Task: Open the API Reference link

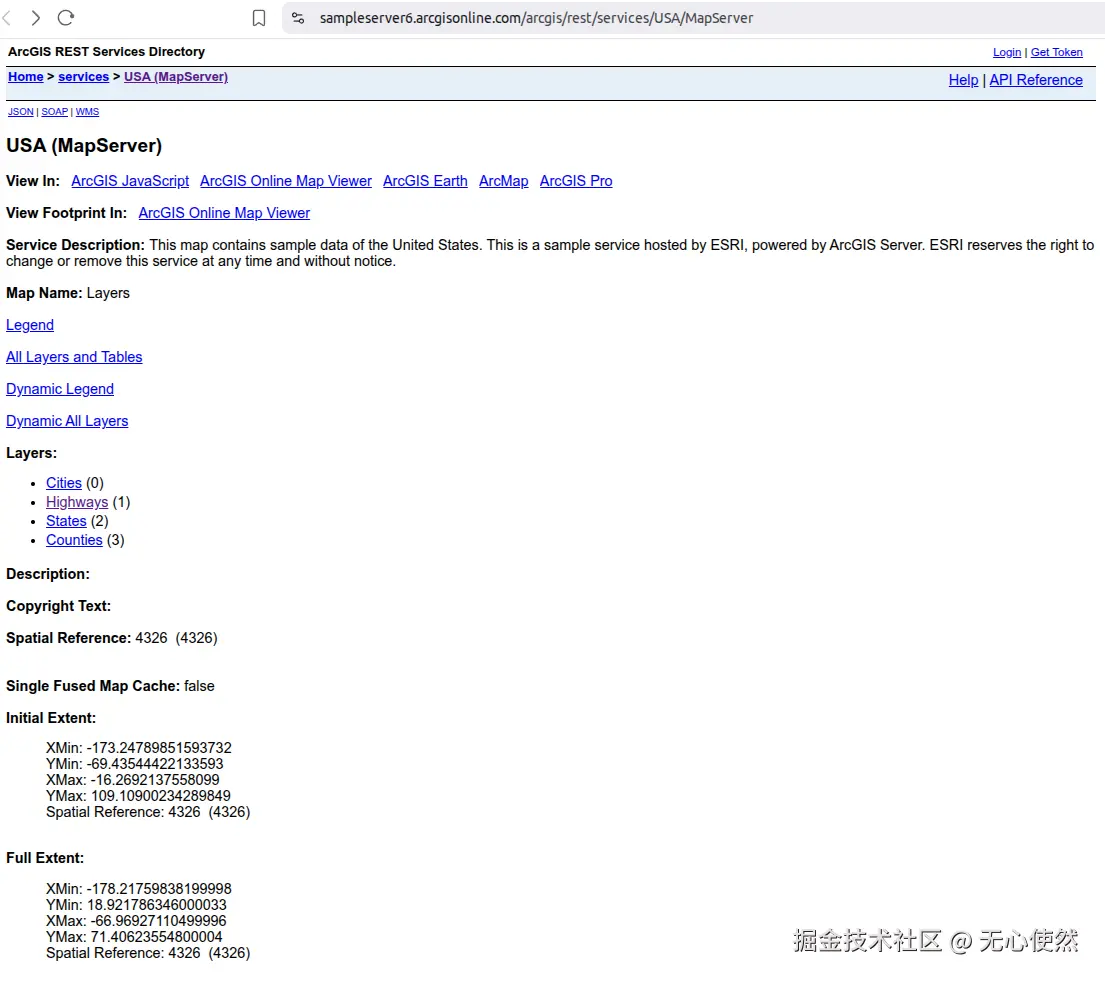Action: [1036, 80]
